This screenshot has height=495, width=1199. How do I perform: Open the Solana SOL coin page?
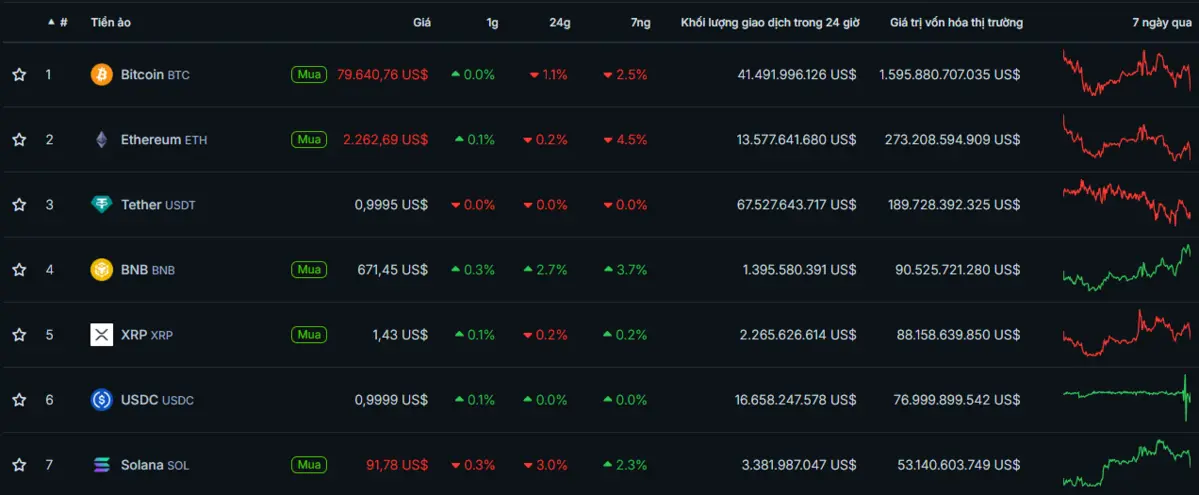tap(155, 465)
